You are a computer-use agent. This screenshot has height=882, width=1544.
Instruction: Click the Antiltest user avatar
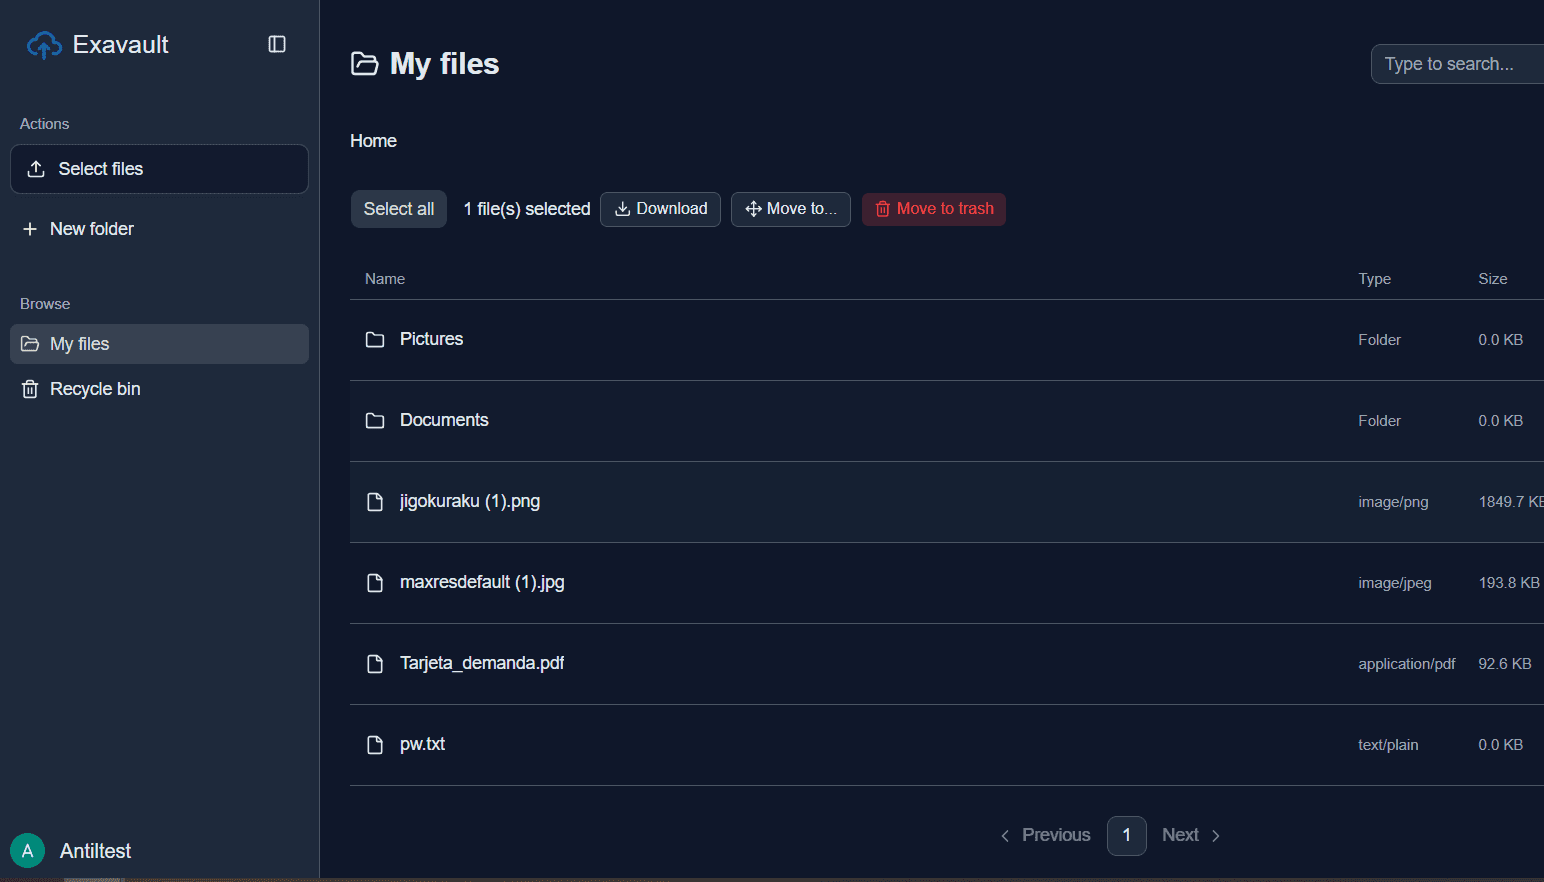27,851
